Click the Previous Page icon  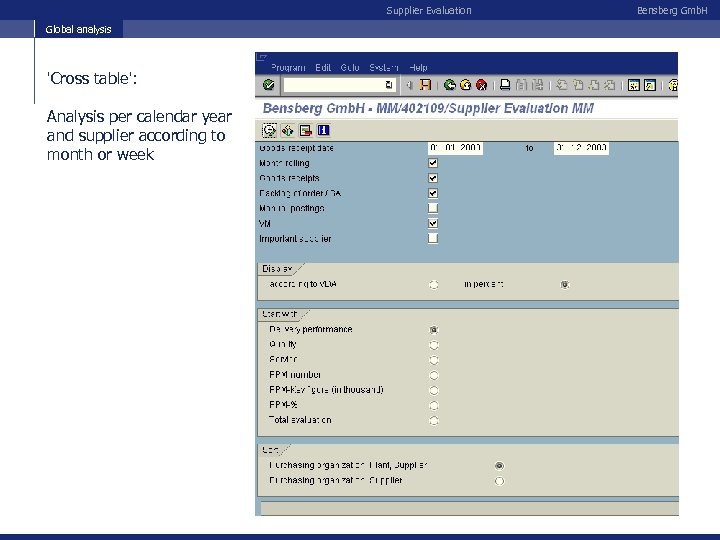(x=578, y=85)
